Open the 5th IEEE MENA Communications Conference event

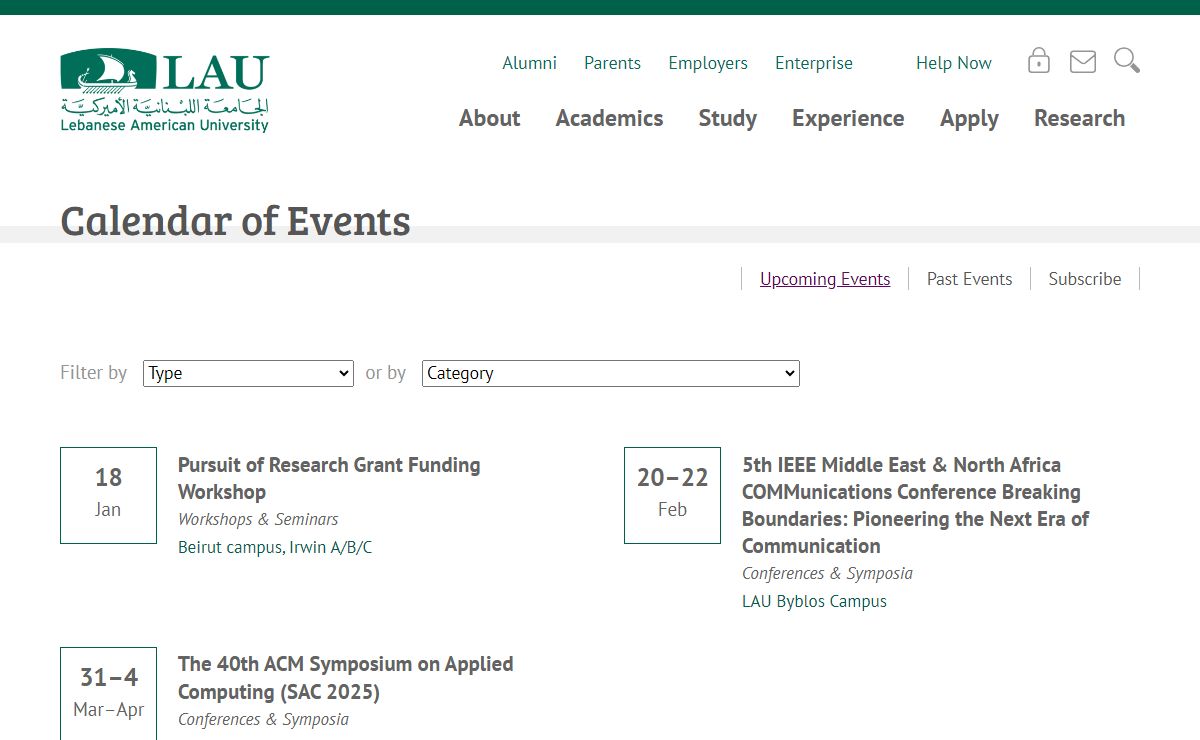[915, 505]
